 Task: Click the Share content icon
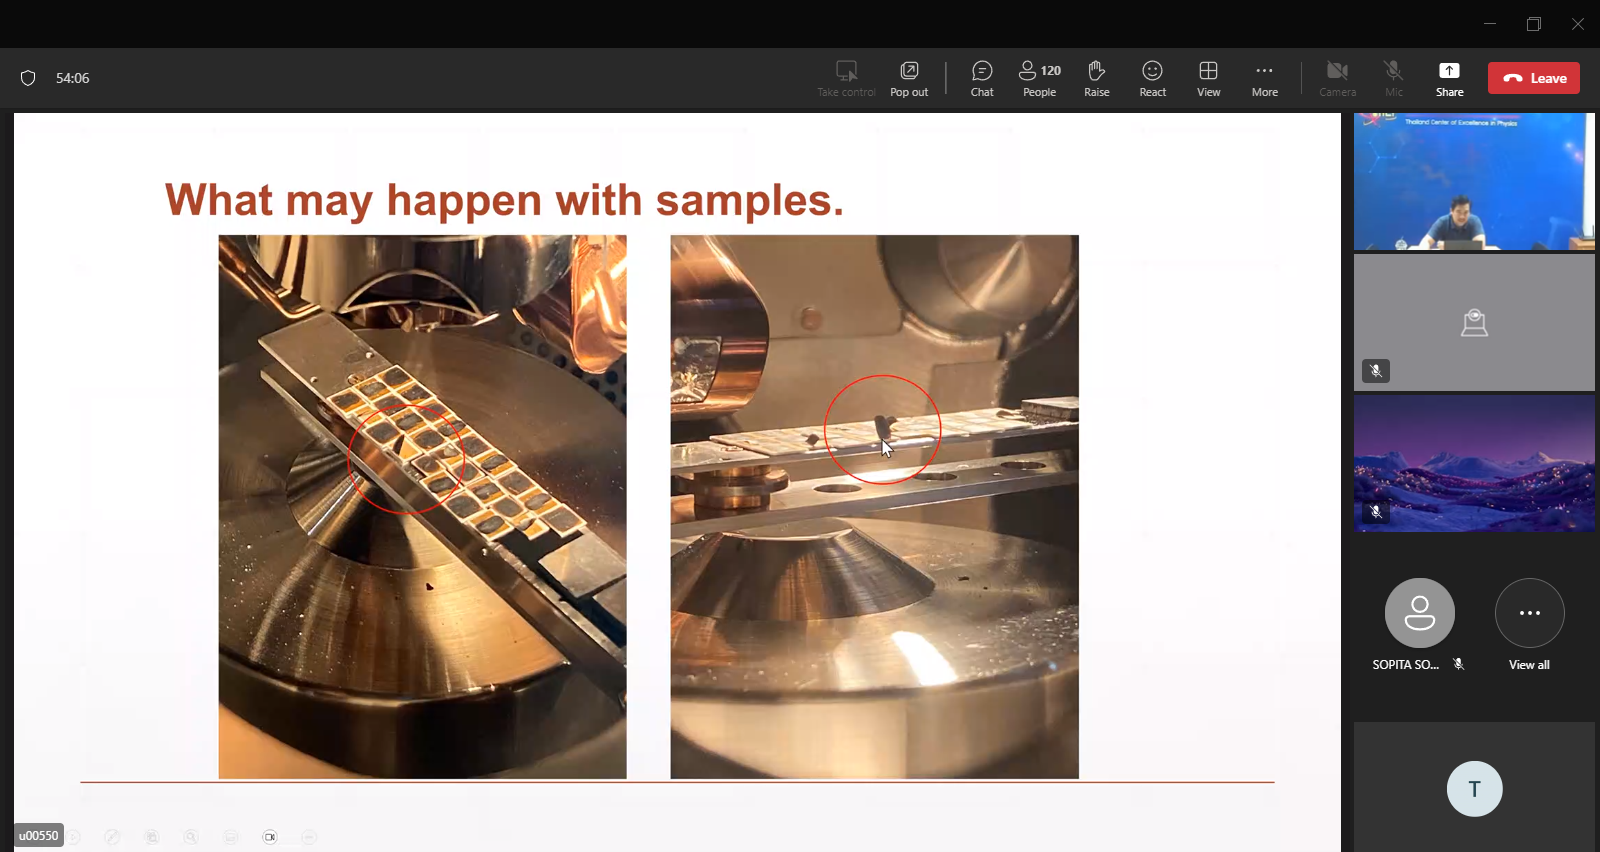(x=1449, y=78)
